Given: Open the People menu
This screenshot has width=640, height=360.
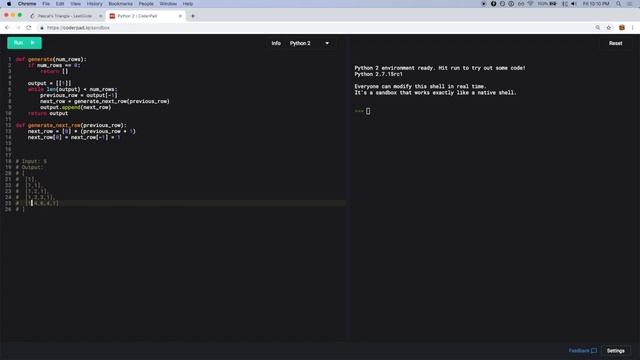Looking at the screenshot, I should (x=146, y=4).
